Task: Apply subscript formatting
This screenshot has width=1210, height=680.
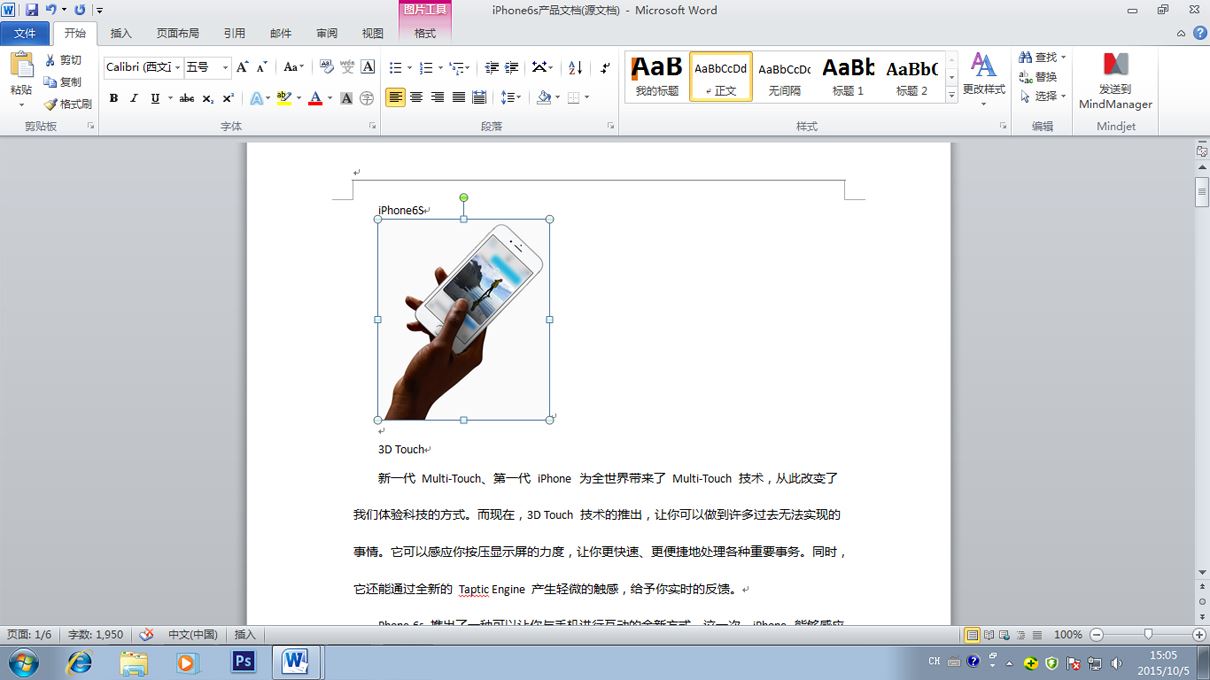Action: coord(208,98)
